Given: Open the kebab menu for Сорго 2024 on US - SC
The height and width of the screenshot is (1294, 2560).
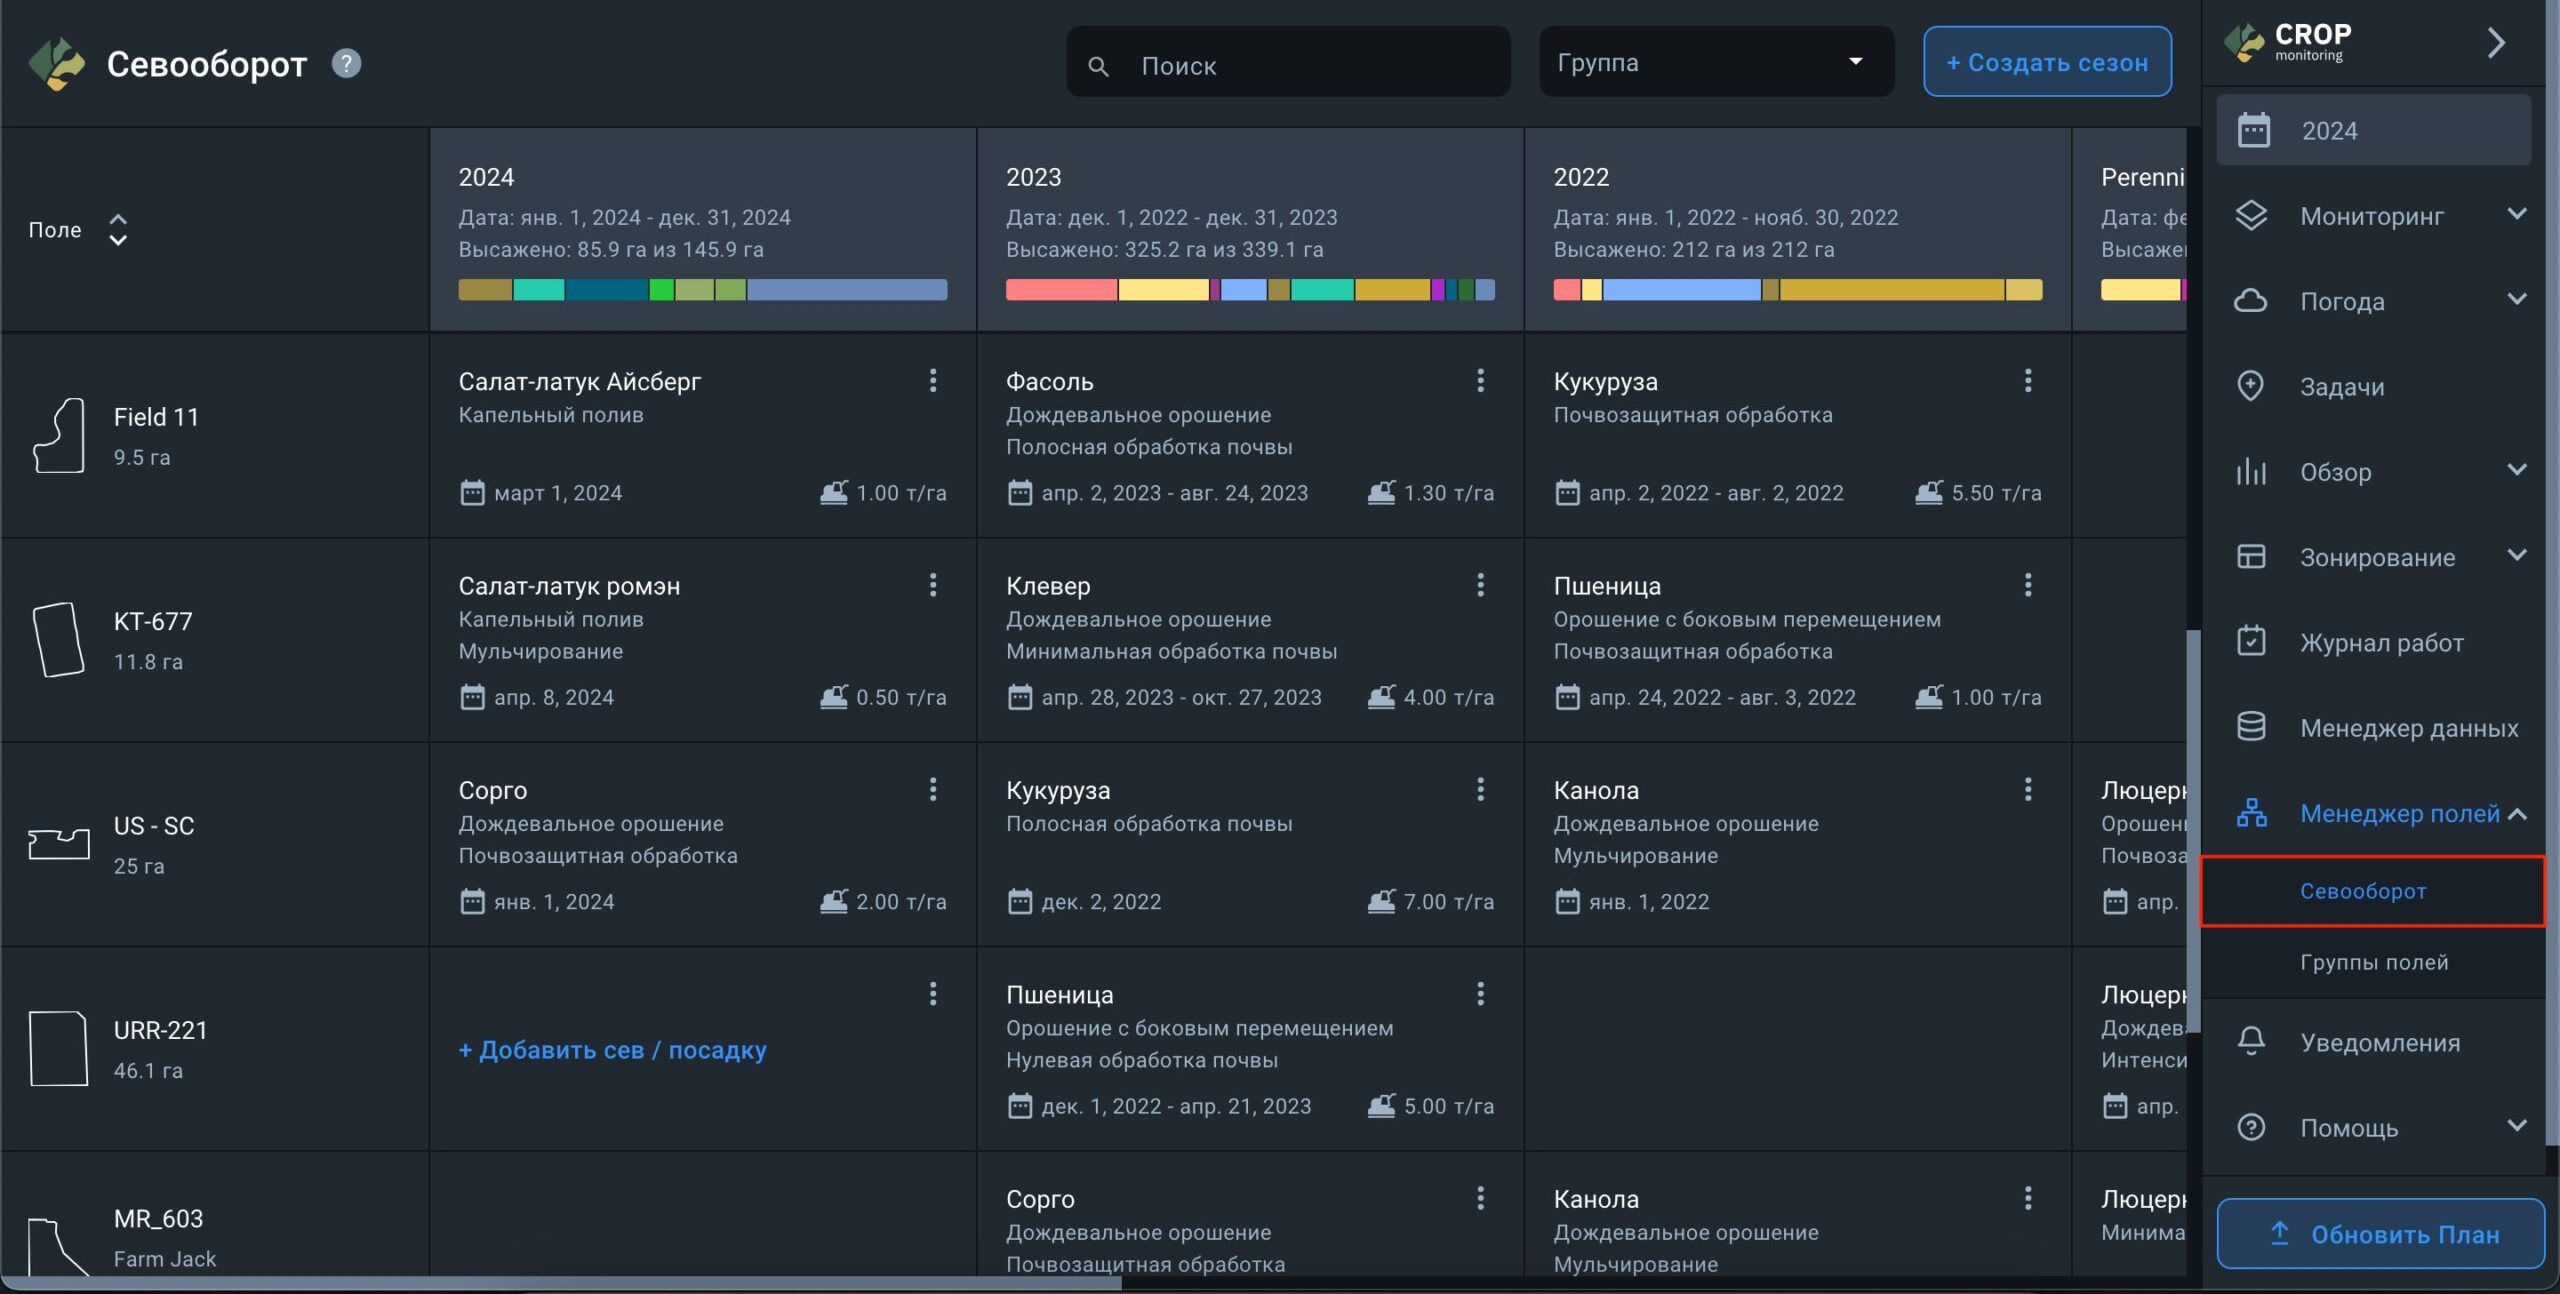Looking at the screenshot, I should [932, 789].
